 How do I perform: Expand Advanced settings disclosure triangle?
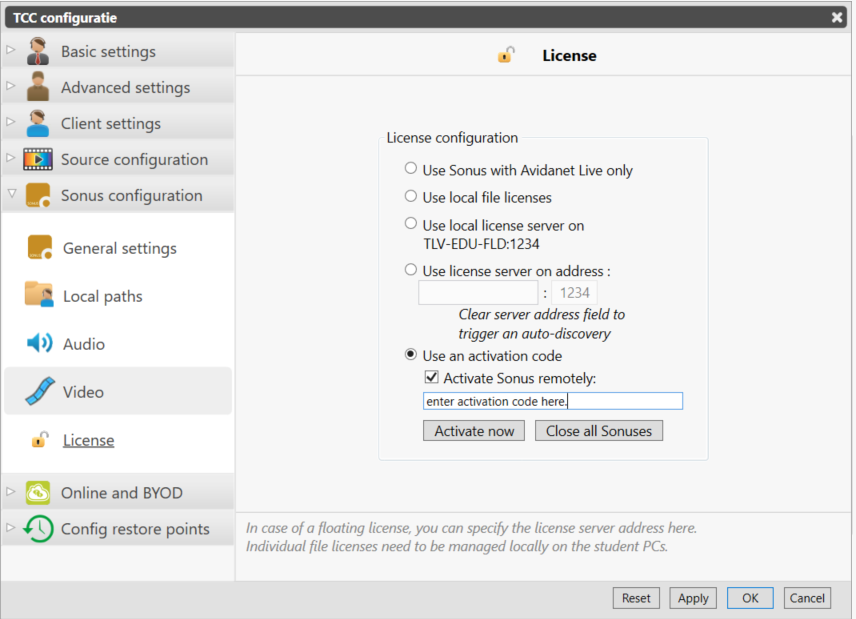10,86
